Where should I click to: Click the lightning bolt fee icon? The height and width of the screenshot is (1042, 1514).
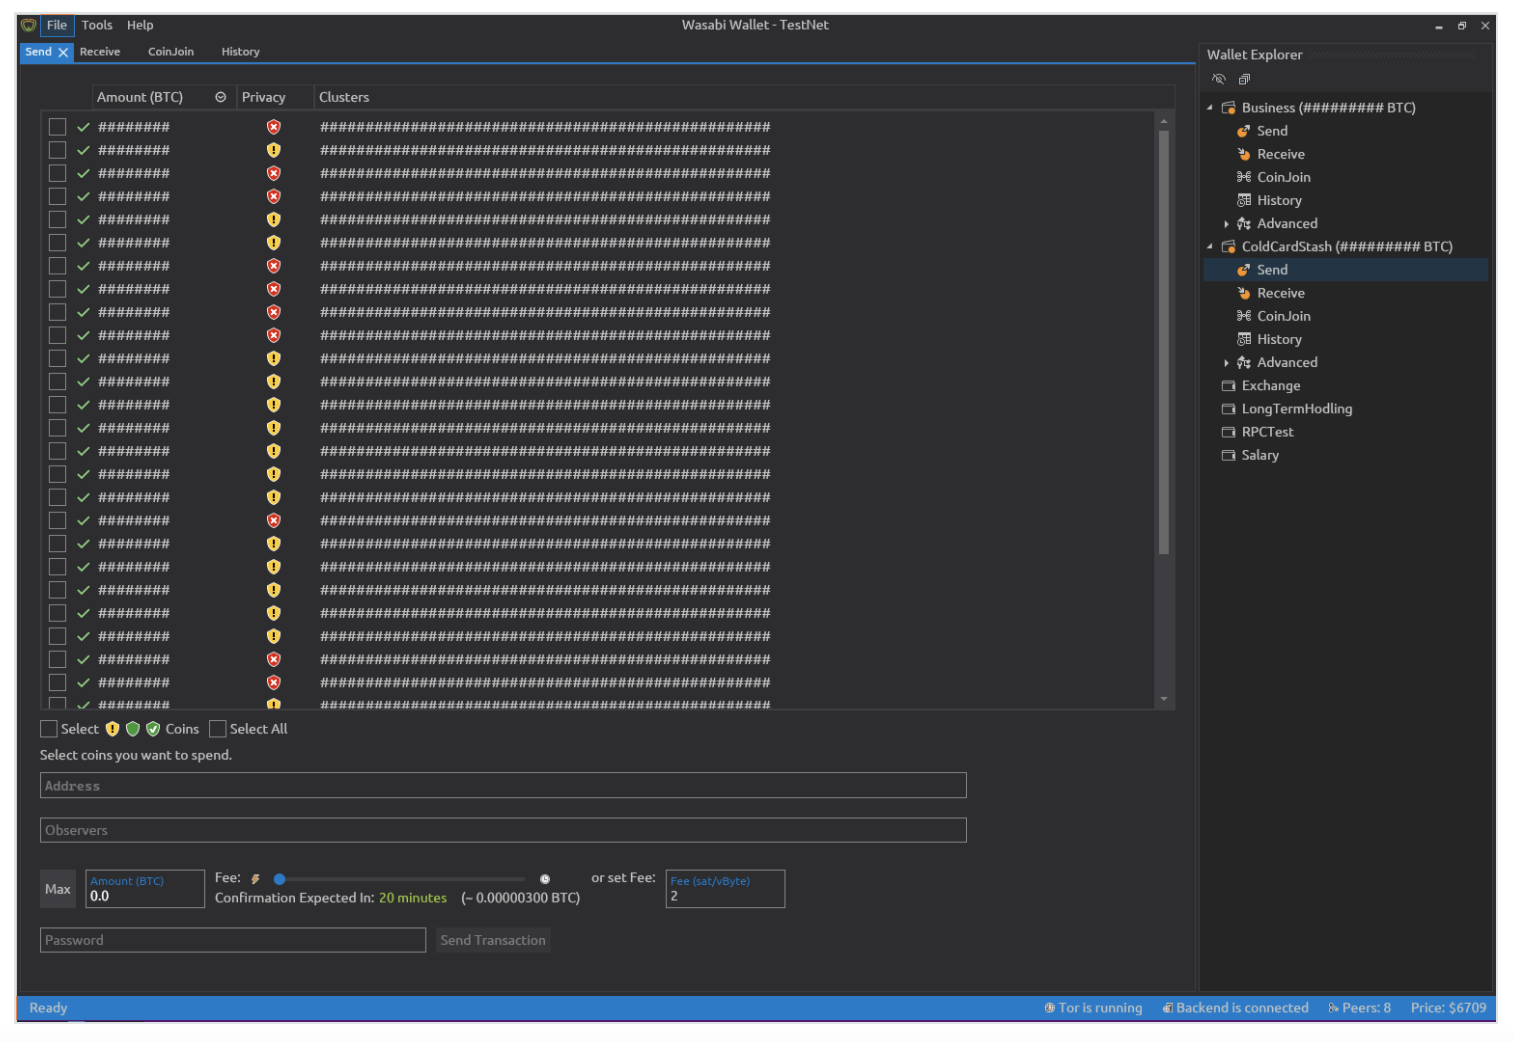point(256,877)
